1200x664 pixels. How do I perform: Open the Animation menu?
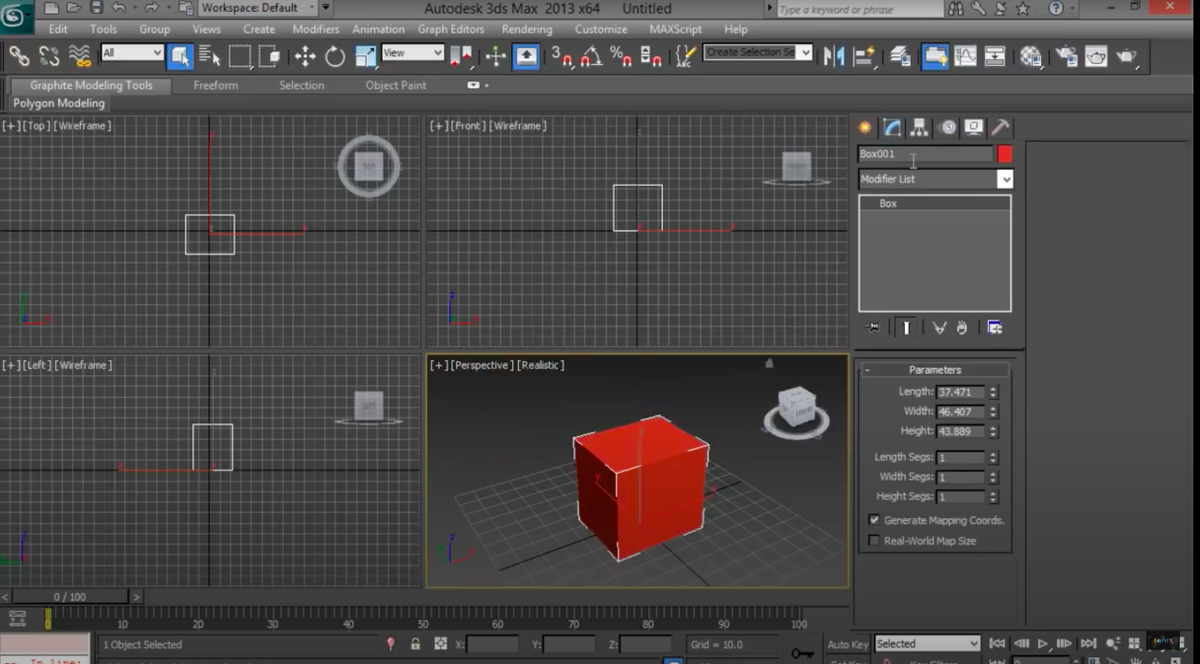(379, 30)
